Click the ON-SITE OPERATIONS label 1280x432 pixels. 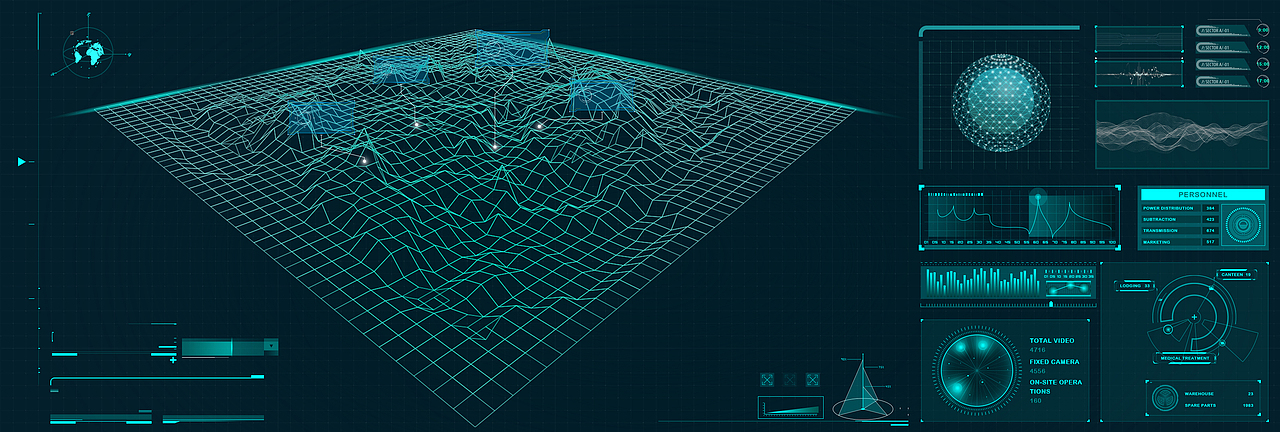pyautogui.click(x=1055, y=388)
